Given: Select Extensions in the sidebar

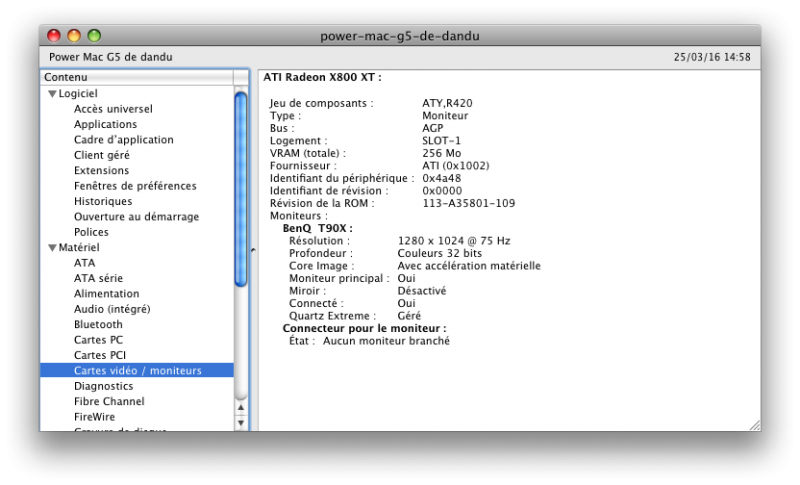Looking at the screenshot, I should click(101, 170).
